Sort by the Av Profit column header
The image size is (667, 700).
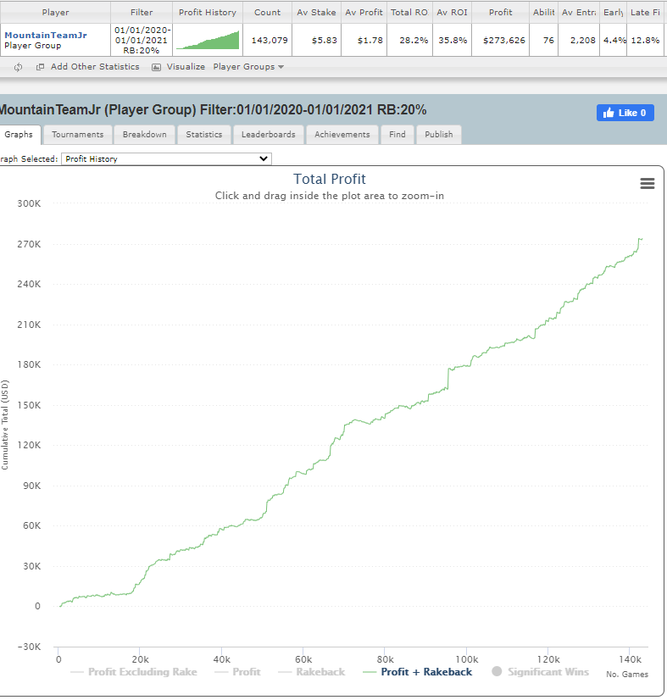(364, 12)
